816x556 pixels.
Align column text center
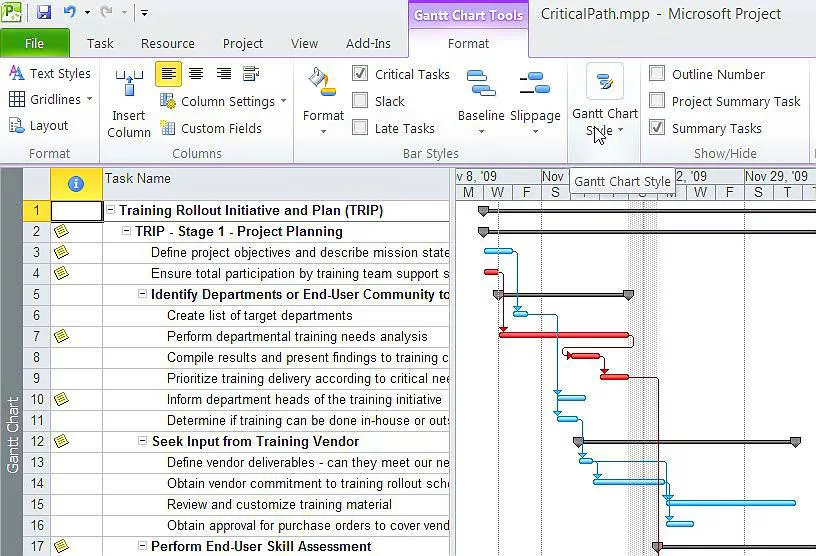pos(196,74)
